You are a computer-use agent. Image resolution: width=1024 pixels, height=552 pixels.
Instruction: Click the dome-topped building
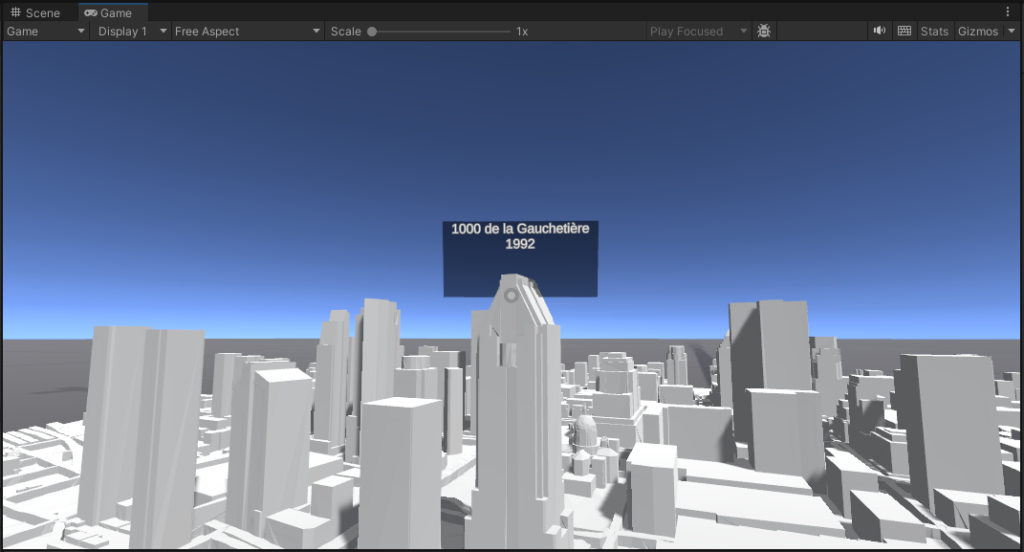click(585, 433)
